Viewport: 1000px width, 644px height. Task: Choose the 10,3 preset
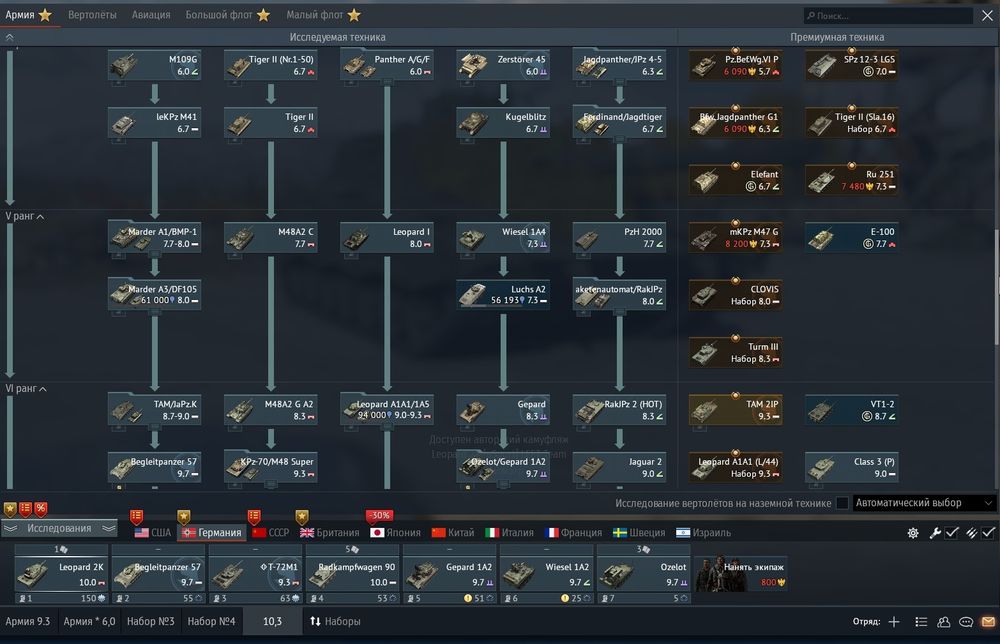point(272,621)
